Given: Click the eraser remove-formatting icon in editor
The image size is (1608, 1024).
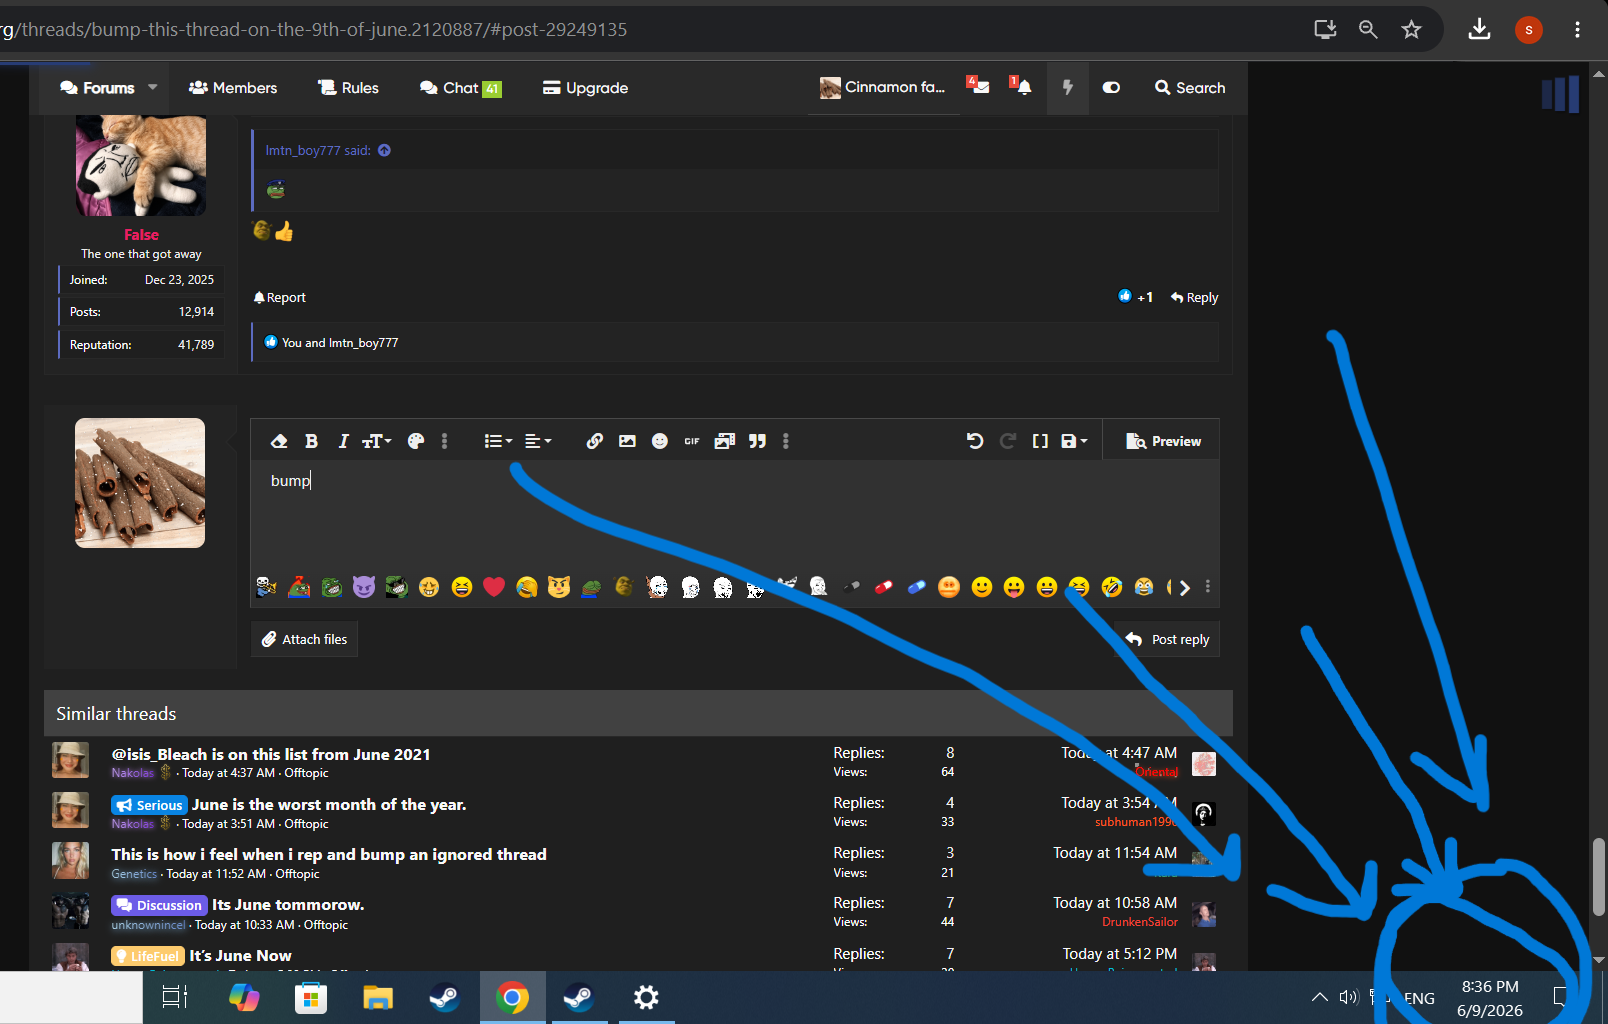Looking at the screenshot, I should [x=279, y=441].
